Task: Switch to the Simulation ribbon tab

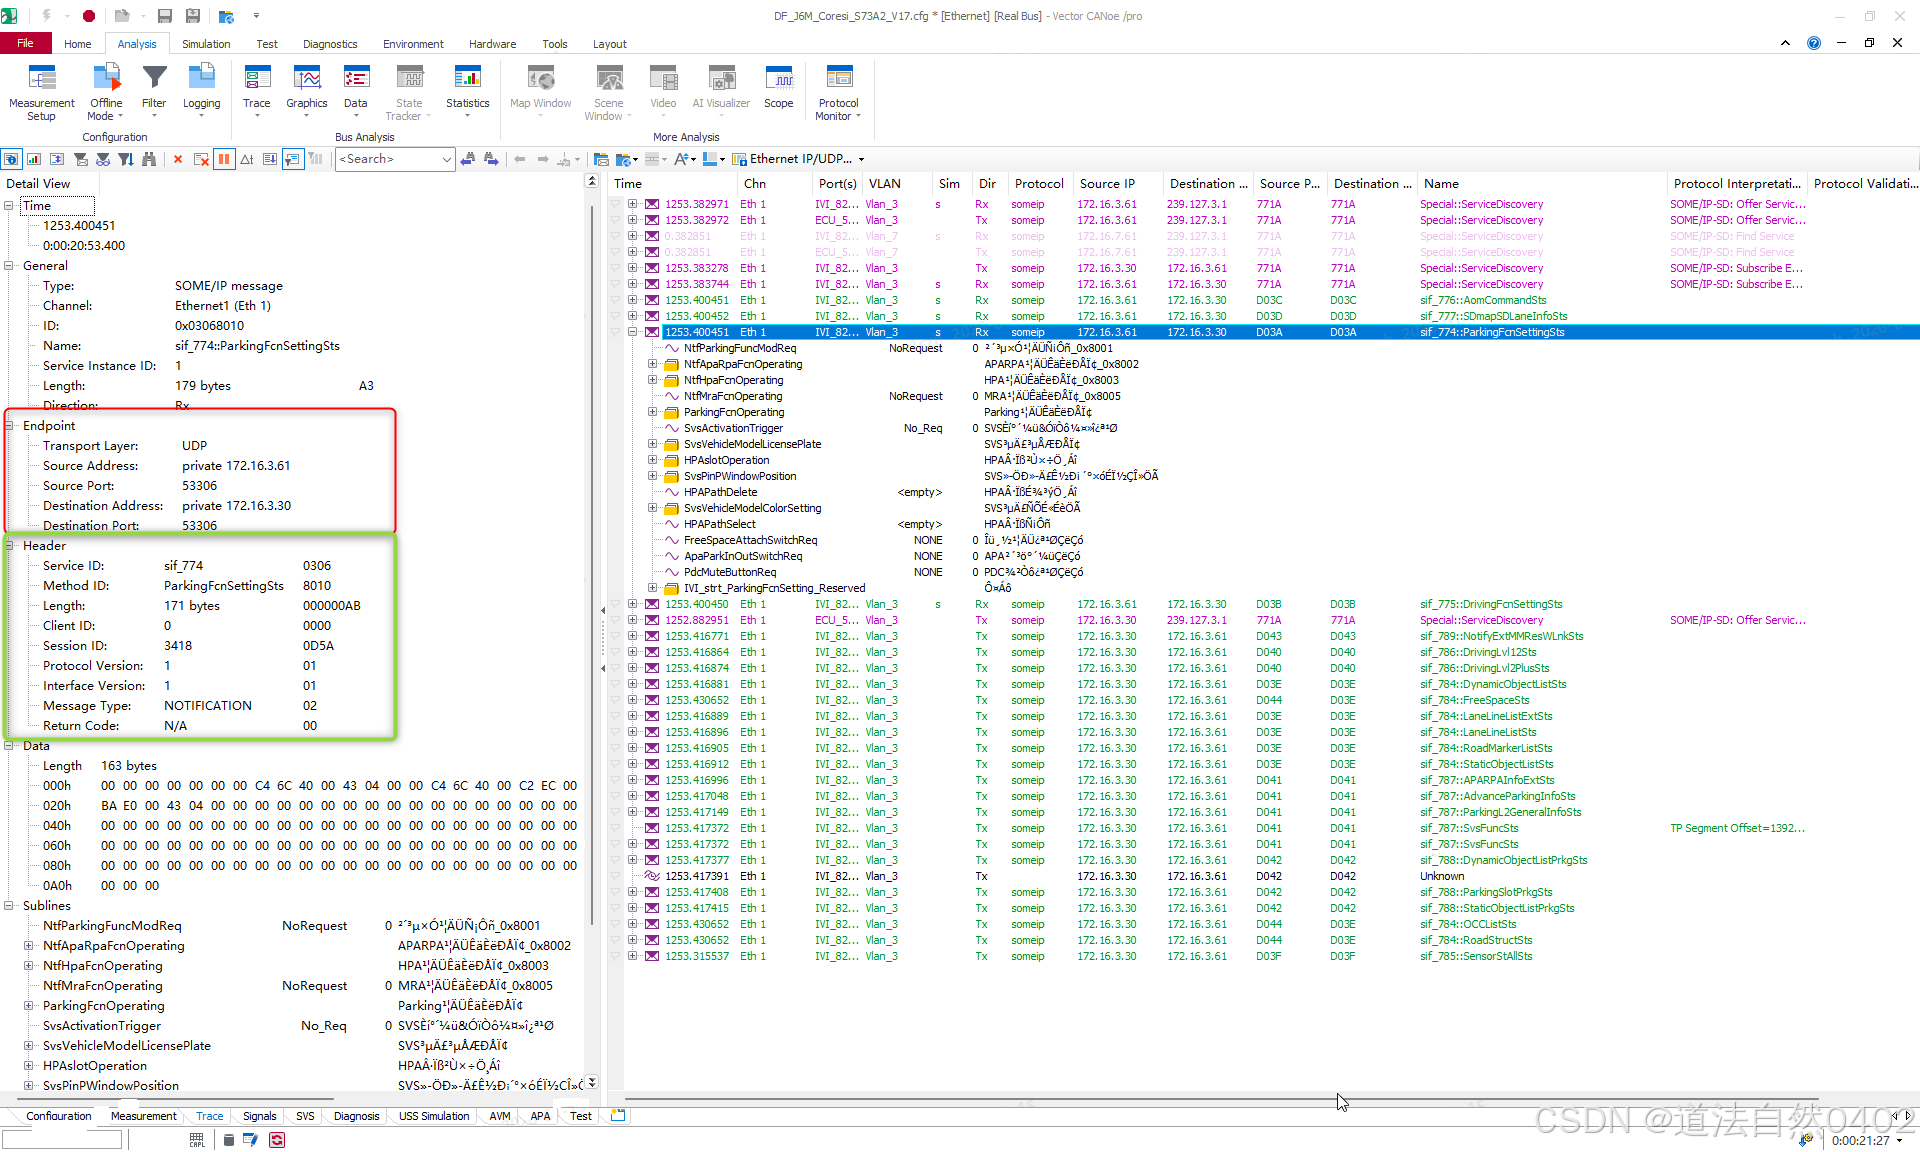Action: coord(206,44)
